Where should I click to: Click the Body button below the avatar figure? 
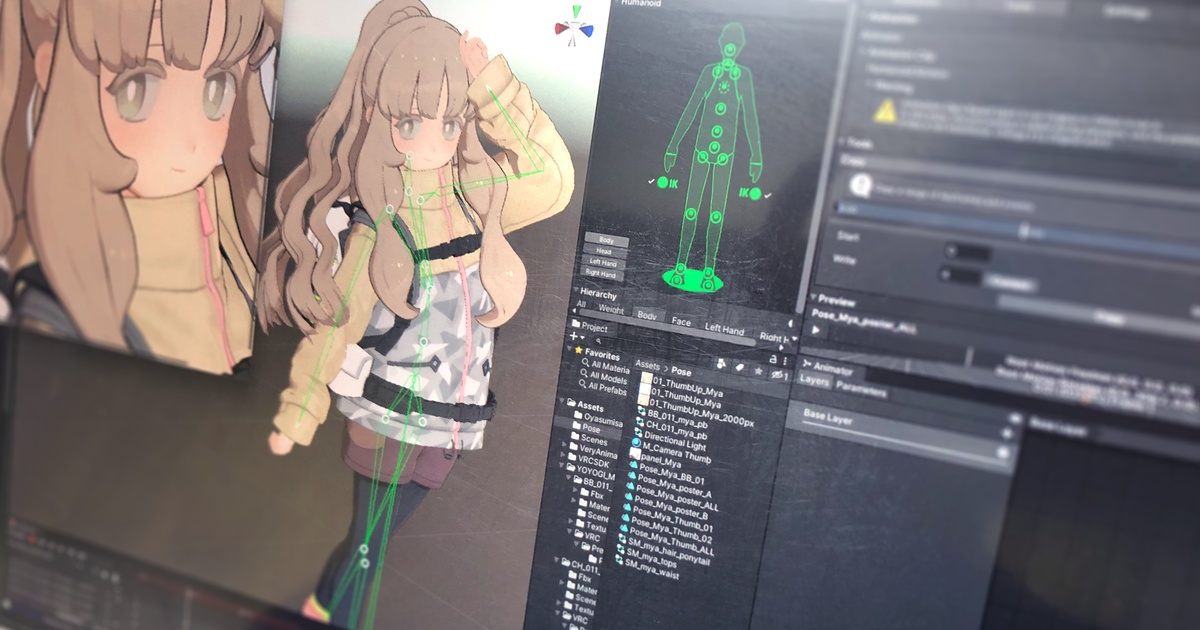[x=606, y=240]
